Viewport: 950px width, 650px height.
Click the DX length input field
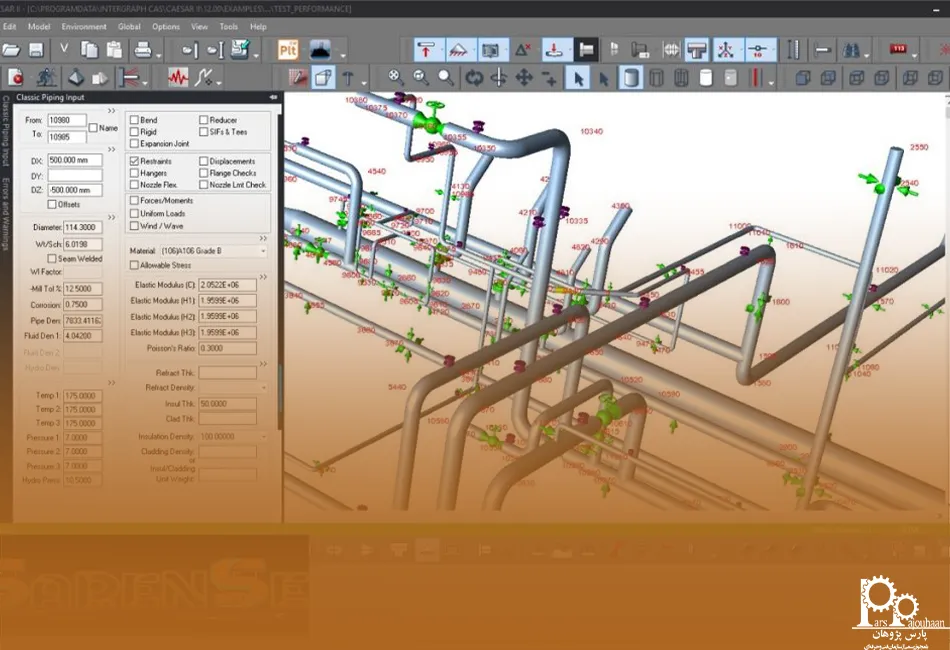(75, 161)
